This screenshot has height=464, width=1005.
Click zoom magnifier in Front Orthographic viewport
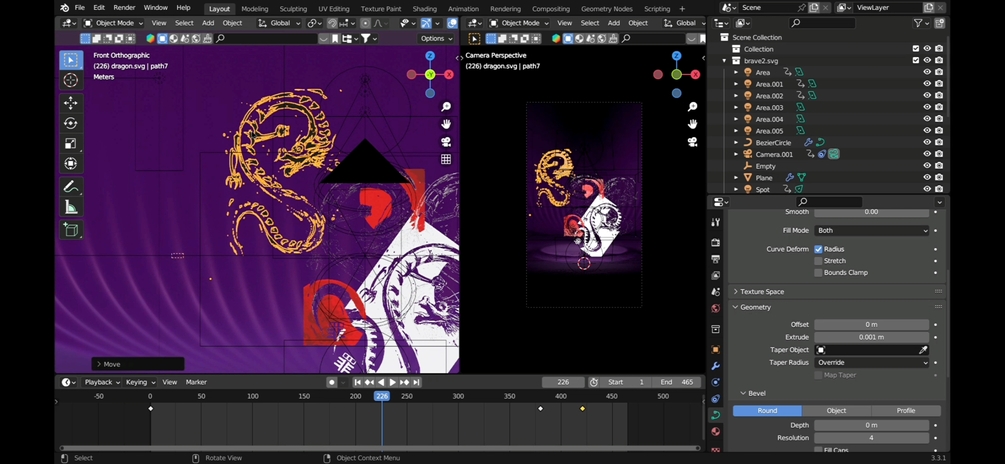[446, 107]
